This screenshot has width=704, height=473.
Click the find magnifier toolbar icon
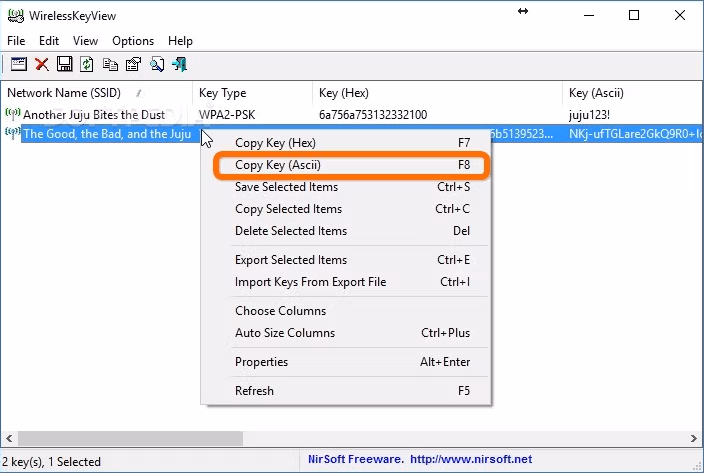click(157, 64)
